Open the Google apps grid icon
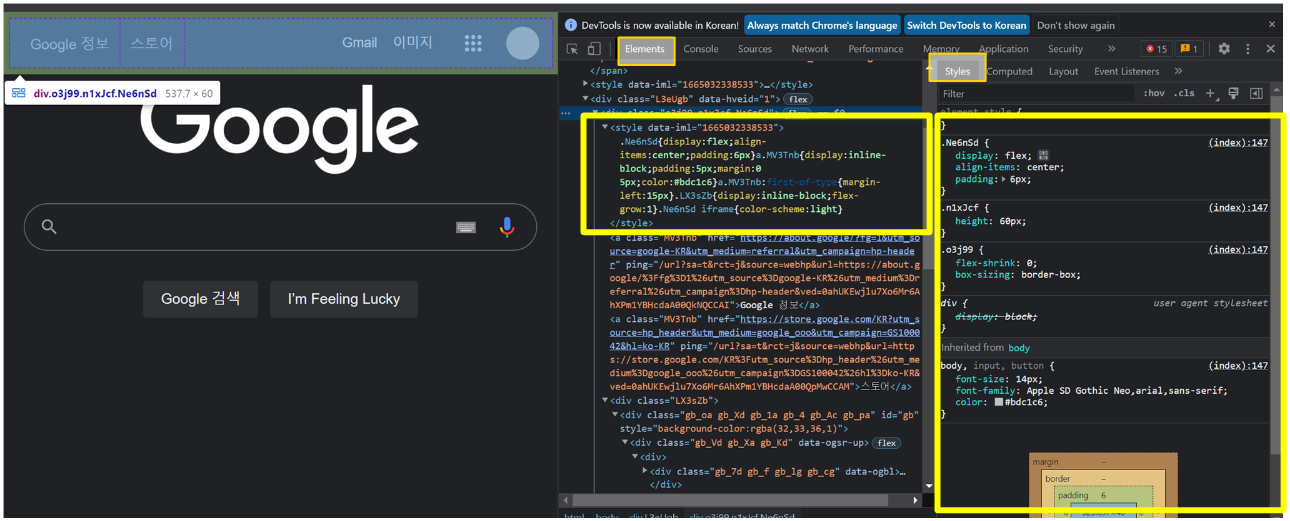Image resolution: width=1290 pixels, height=521 pixels. (x=473, y=43)
